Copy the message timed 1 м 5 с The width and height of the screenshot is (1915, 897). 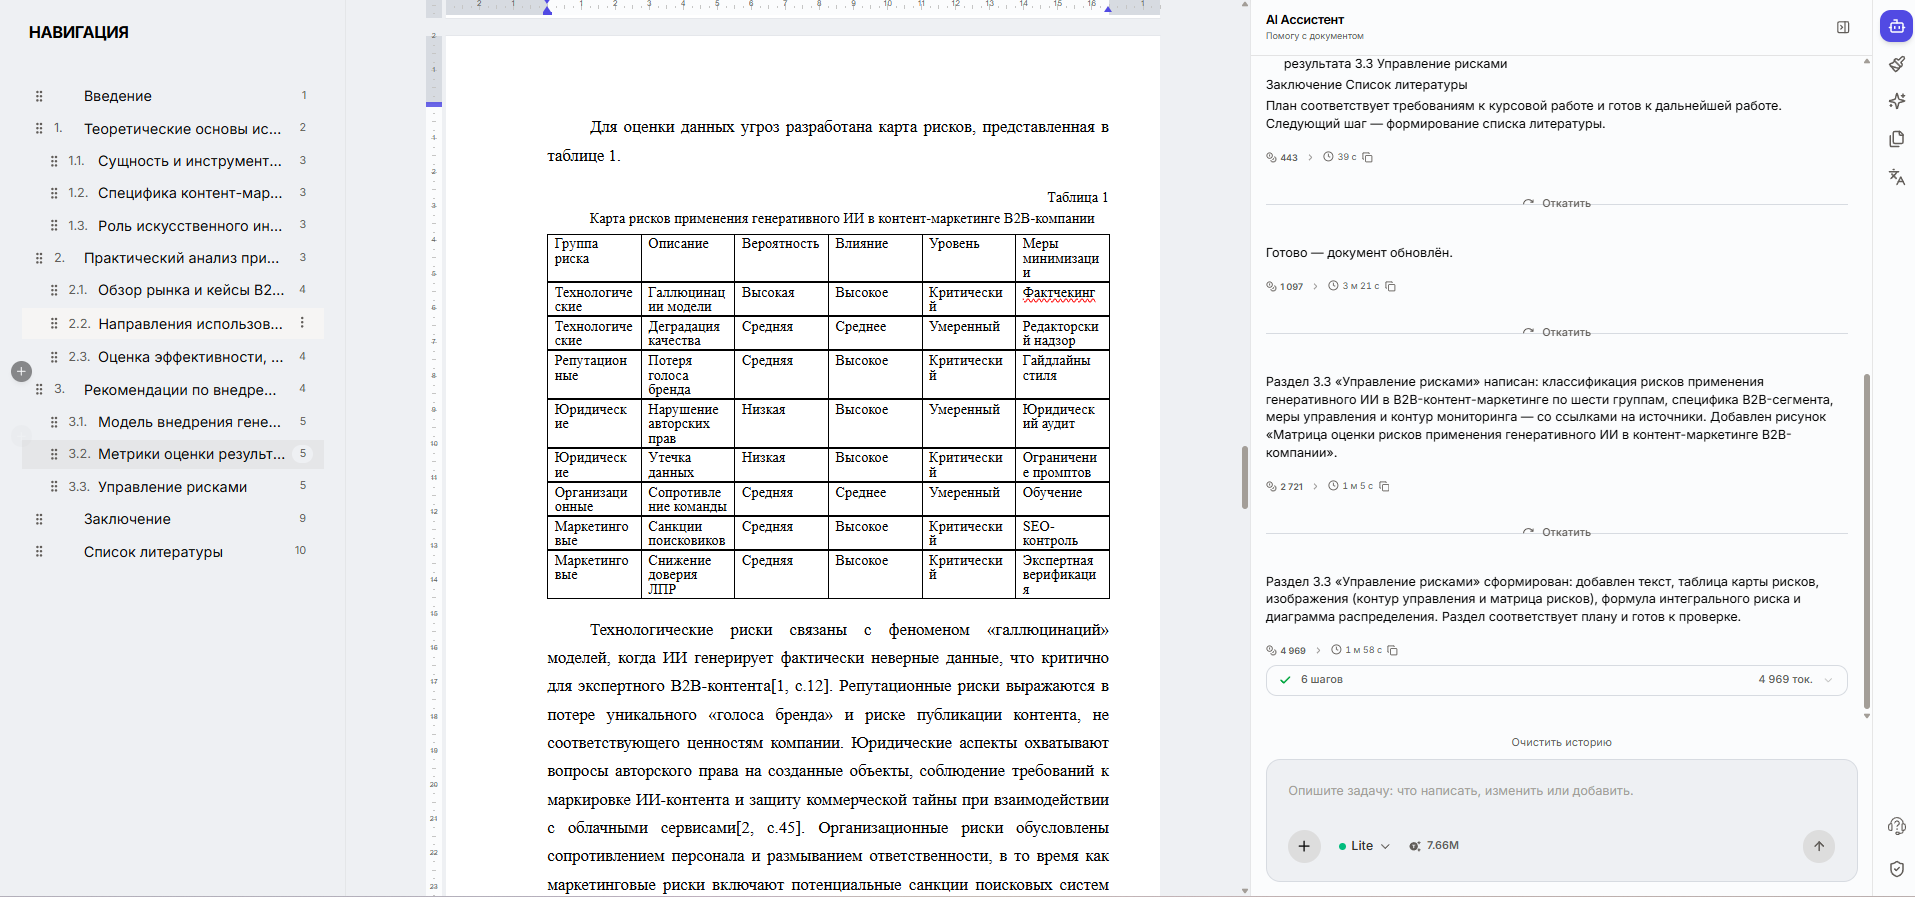coord(1384,486)
